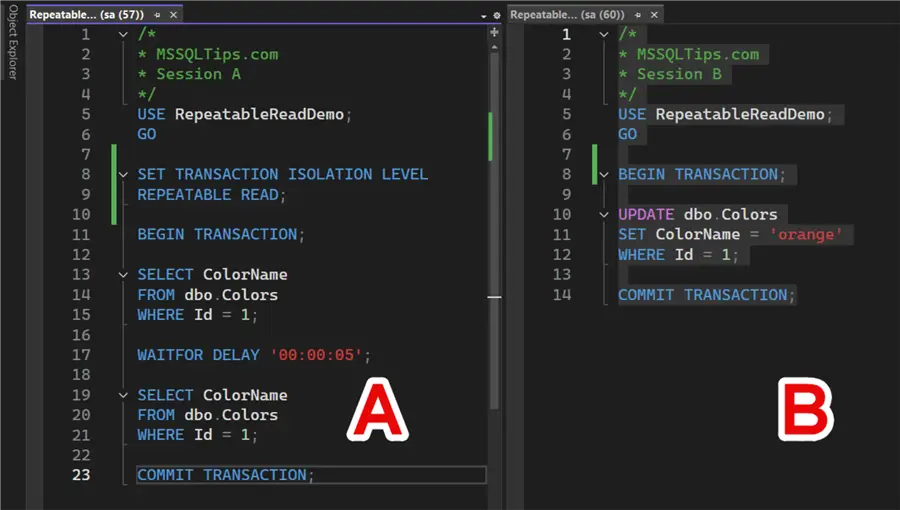Click 'SET ColorName' on line 11, Session B

(x=679, y=235)
